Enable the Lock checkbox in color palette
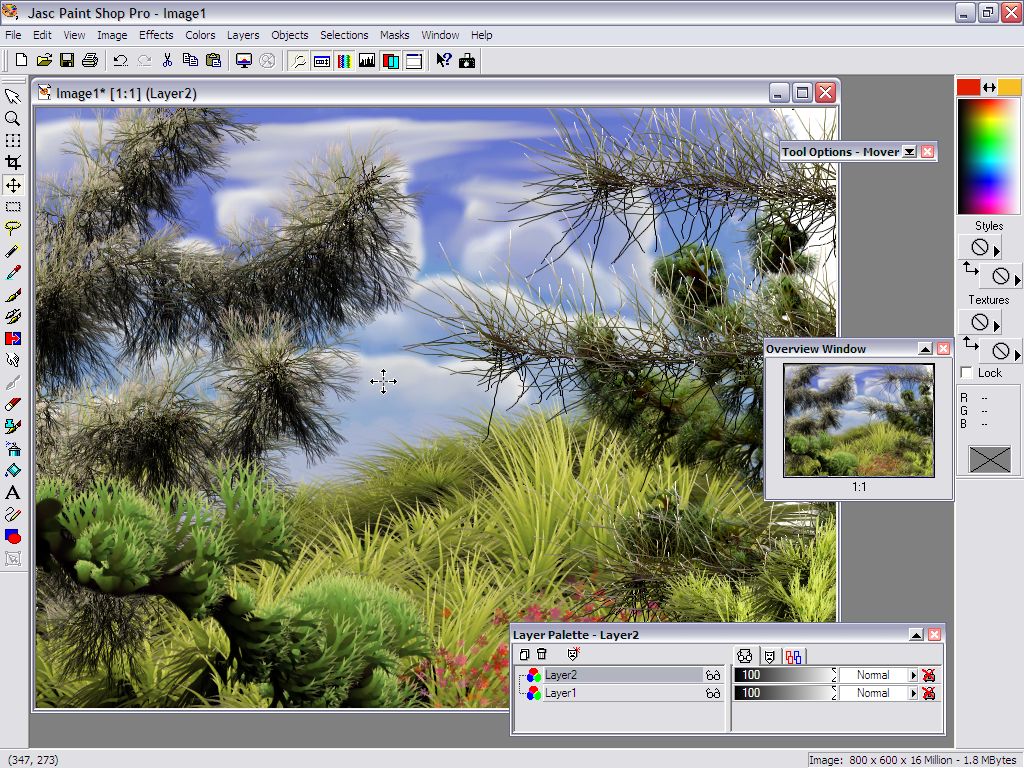The width and height of the screenshot is (1024, 768). click(x=966, y=373)
